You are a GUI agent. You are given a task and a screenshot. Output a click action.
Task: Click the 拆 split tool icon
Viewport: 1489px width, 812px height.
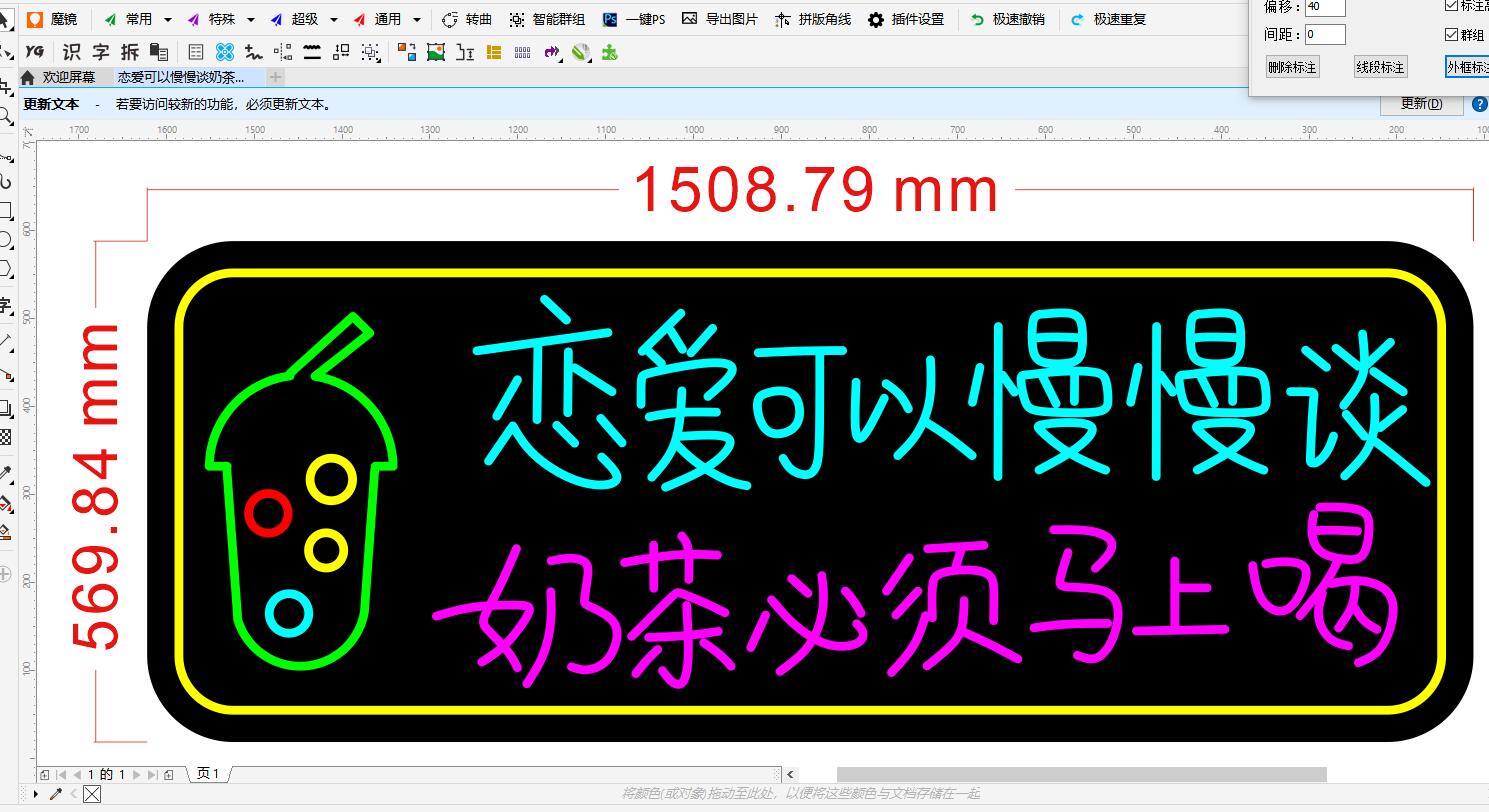tap(130, 52)
